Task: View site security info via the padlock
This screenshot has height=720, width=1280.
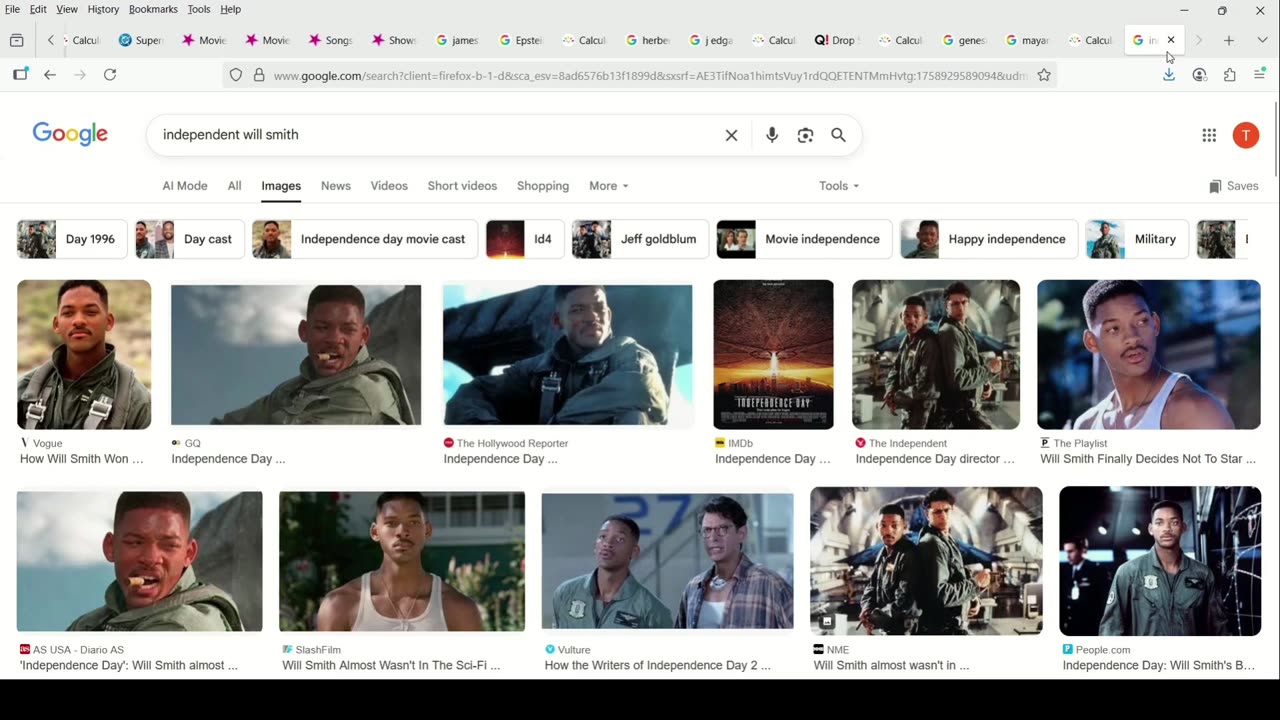Action: (x=259, y=75)
